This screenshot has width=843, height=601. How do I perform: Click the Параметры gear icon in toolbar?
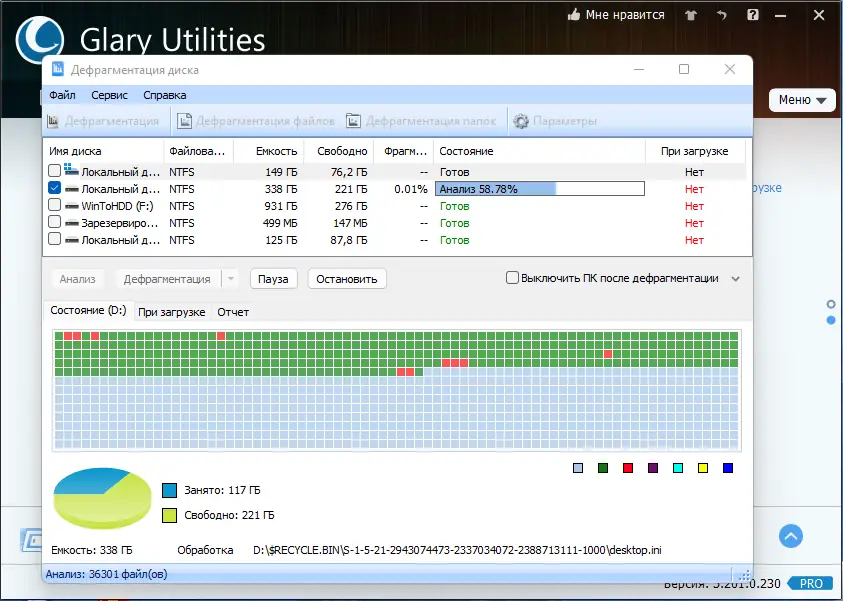coord(520,121)
